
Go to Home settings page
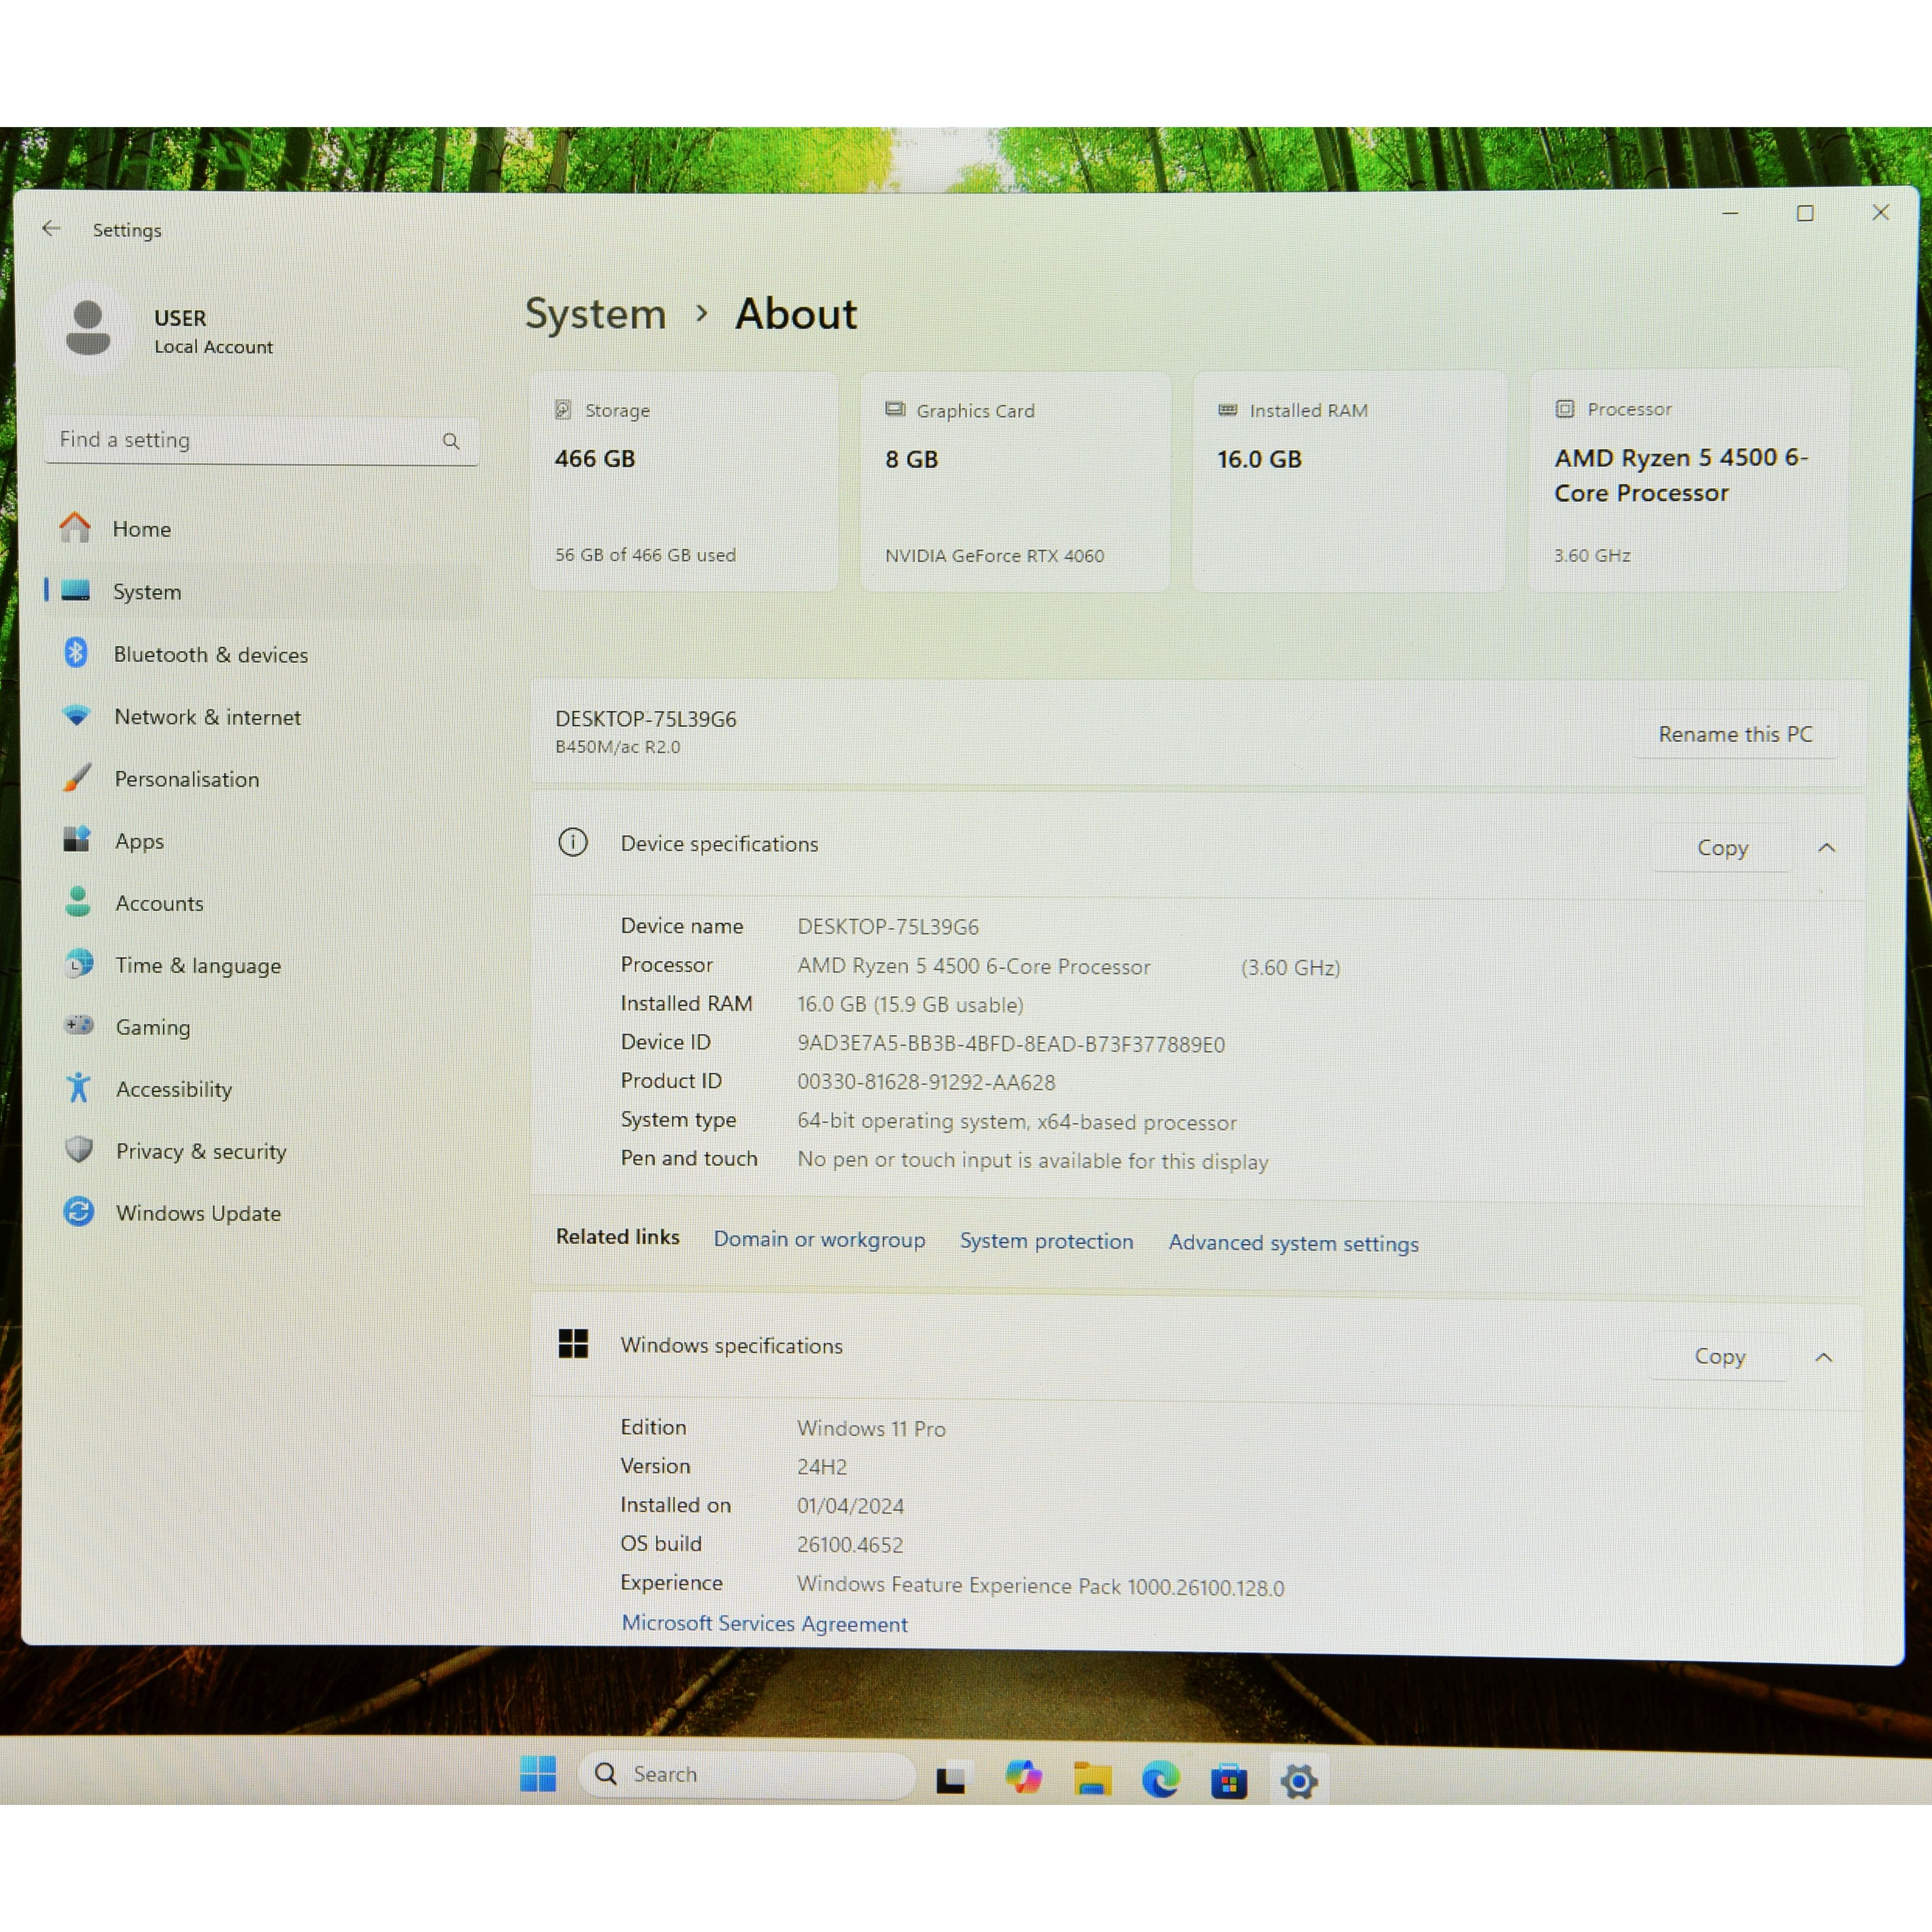263,528
